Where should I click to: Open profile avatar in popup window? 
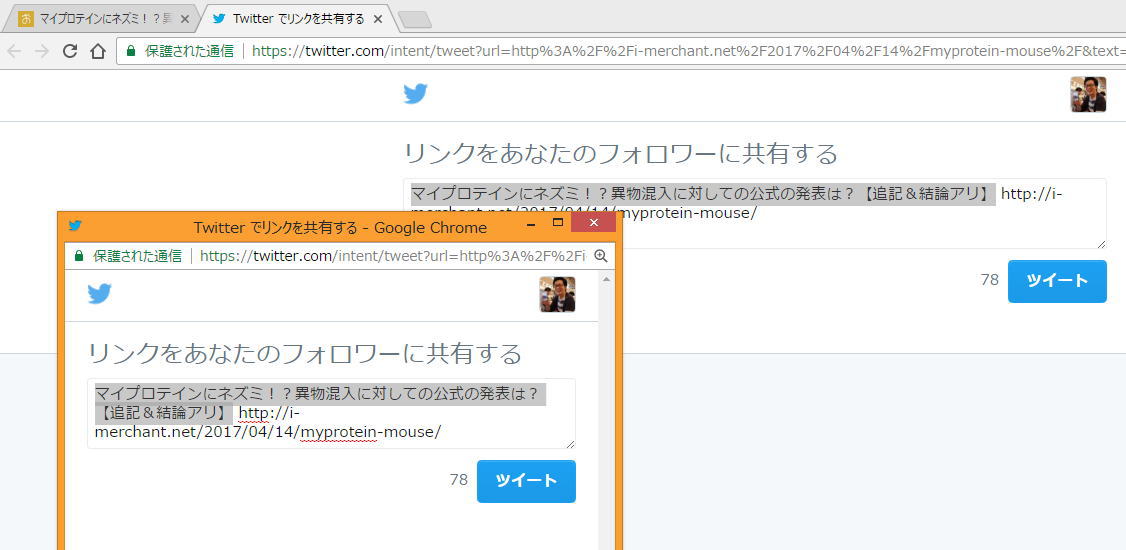pos(557,294)
